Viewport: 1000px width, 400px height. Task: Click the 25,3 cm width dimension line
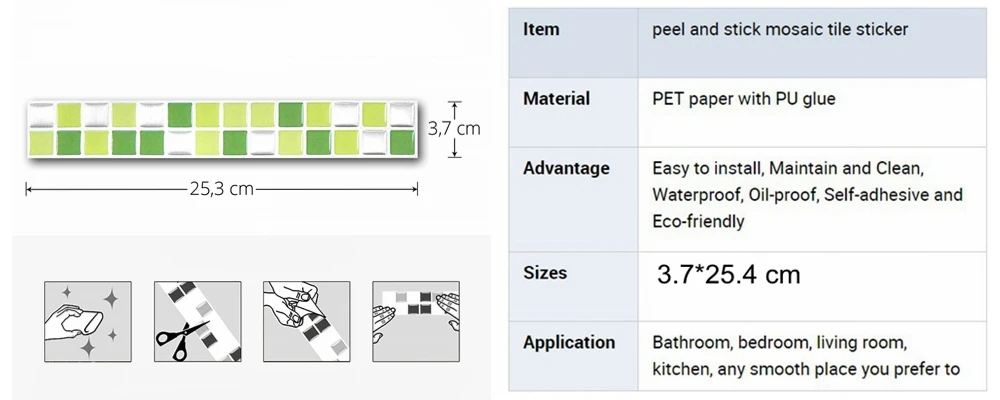click(221, 189)
